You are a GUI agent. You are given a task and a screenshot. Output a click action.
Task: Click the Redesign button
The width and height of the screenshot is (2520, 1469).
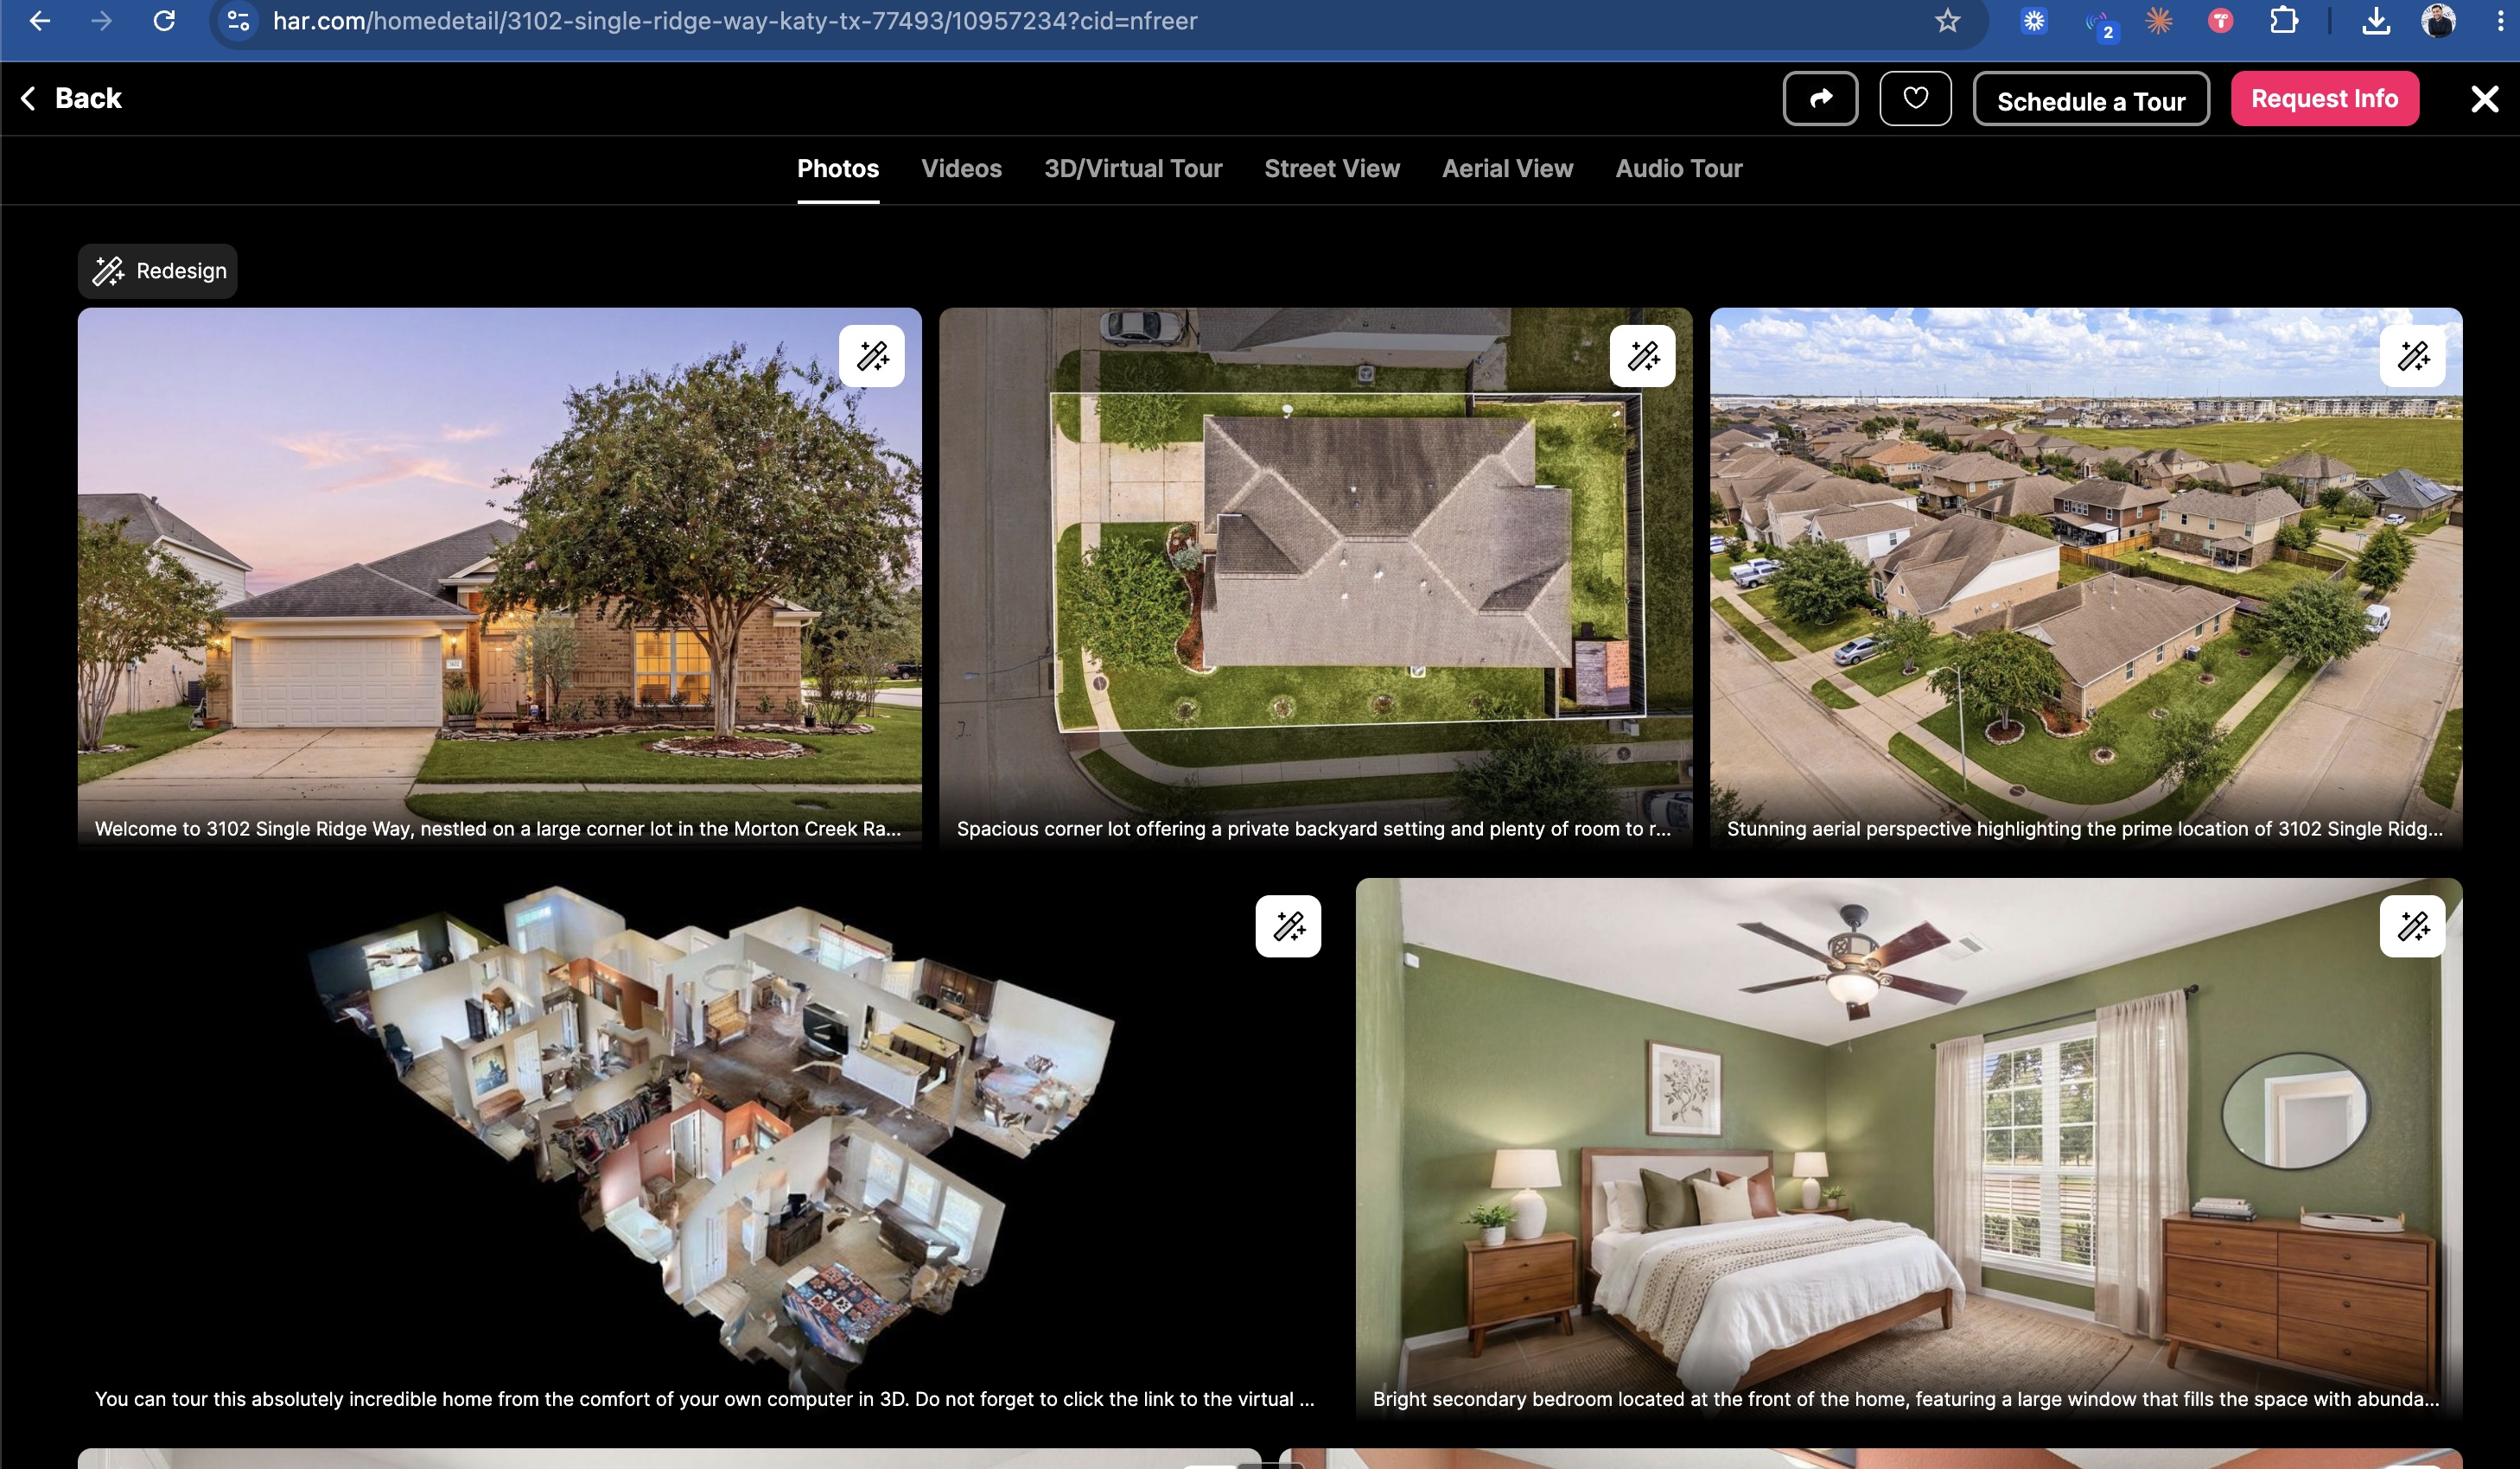[158, 271]
